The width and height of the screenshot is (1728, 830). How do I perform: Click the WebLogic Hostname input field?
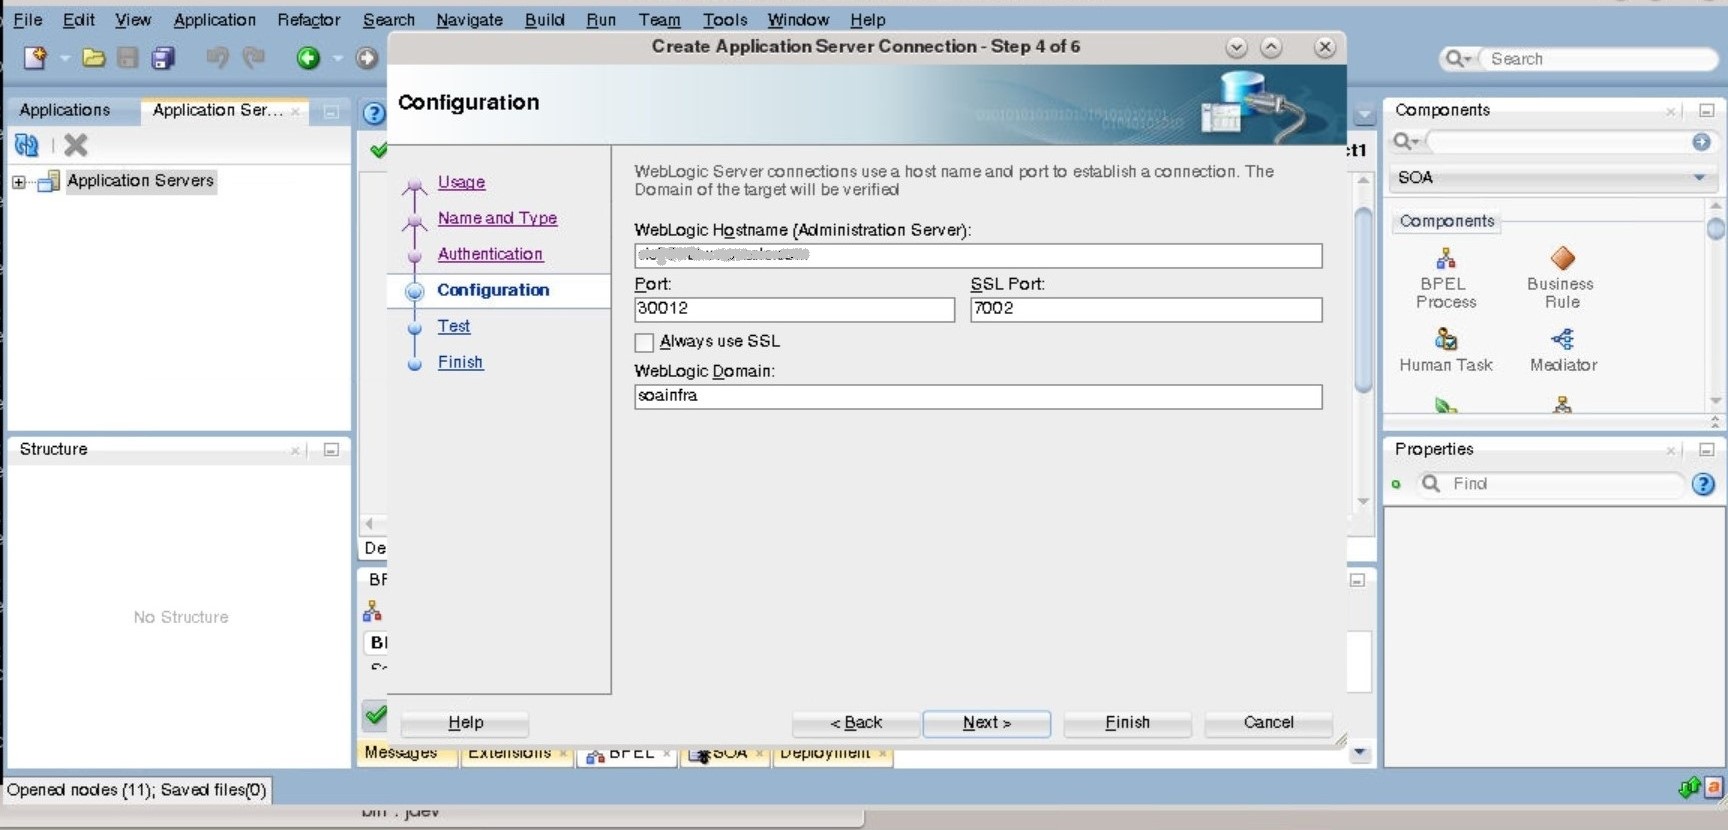[978, 256]
